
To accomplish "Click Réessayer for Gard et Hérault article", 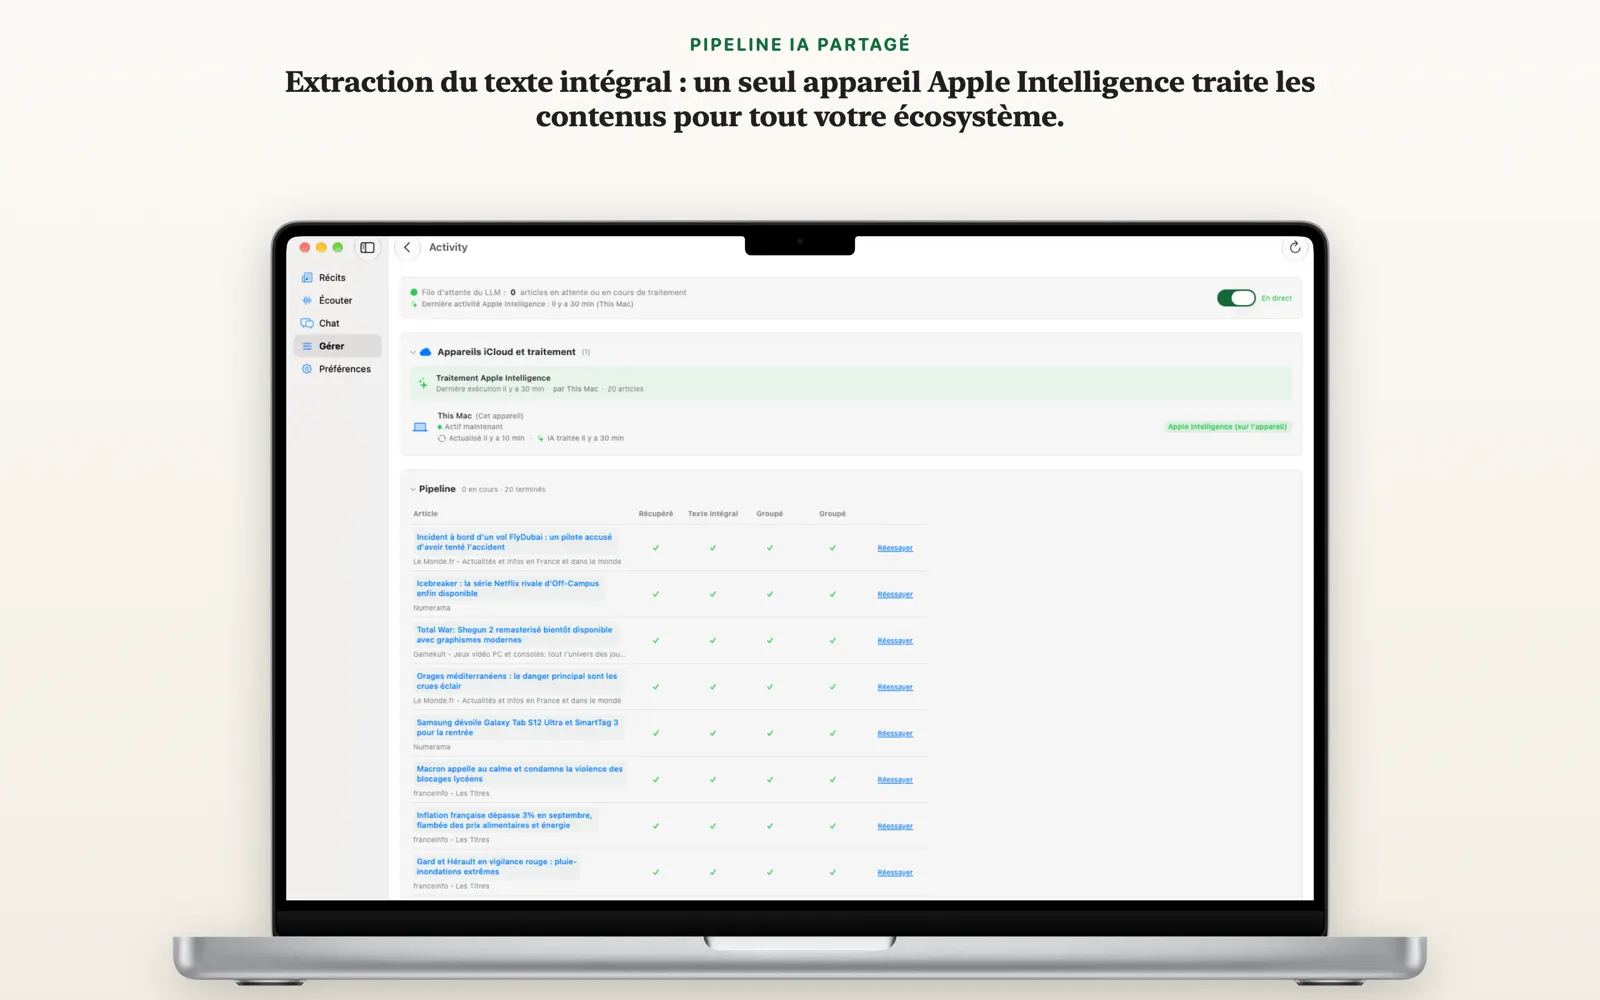I will coord(895,873).
